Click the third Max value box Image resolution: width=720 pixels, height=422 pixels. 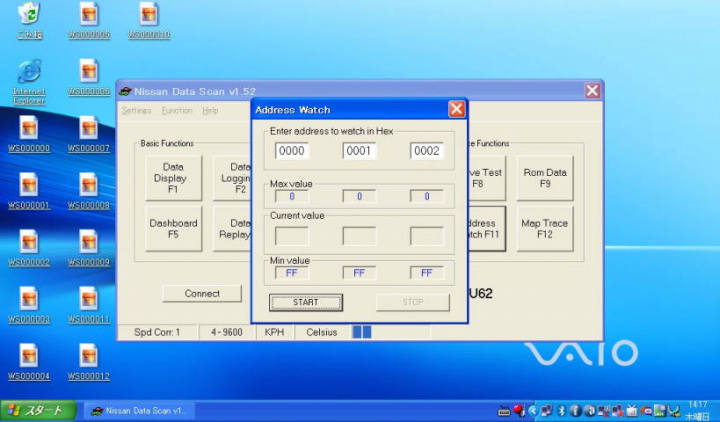tap(427, 196)
